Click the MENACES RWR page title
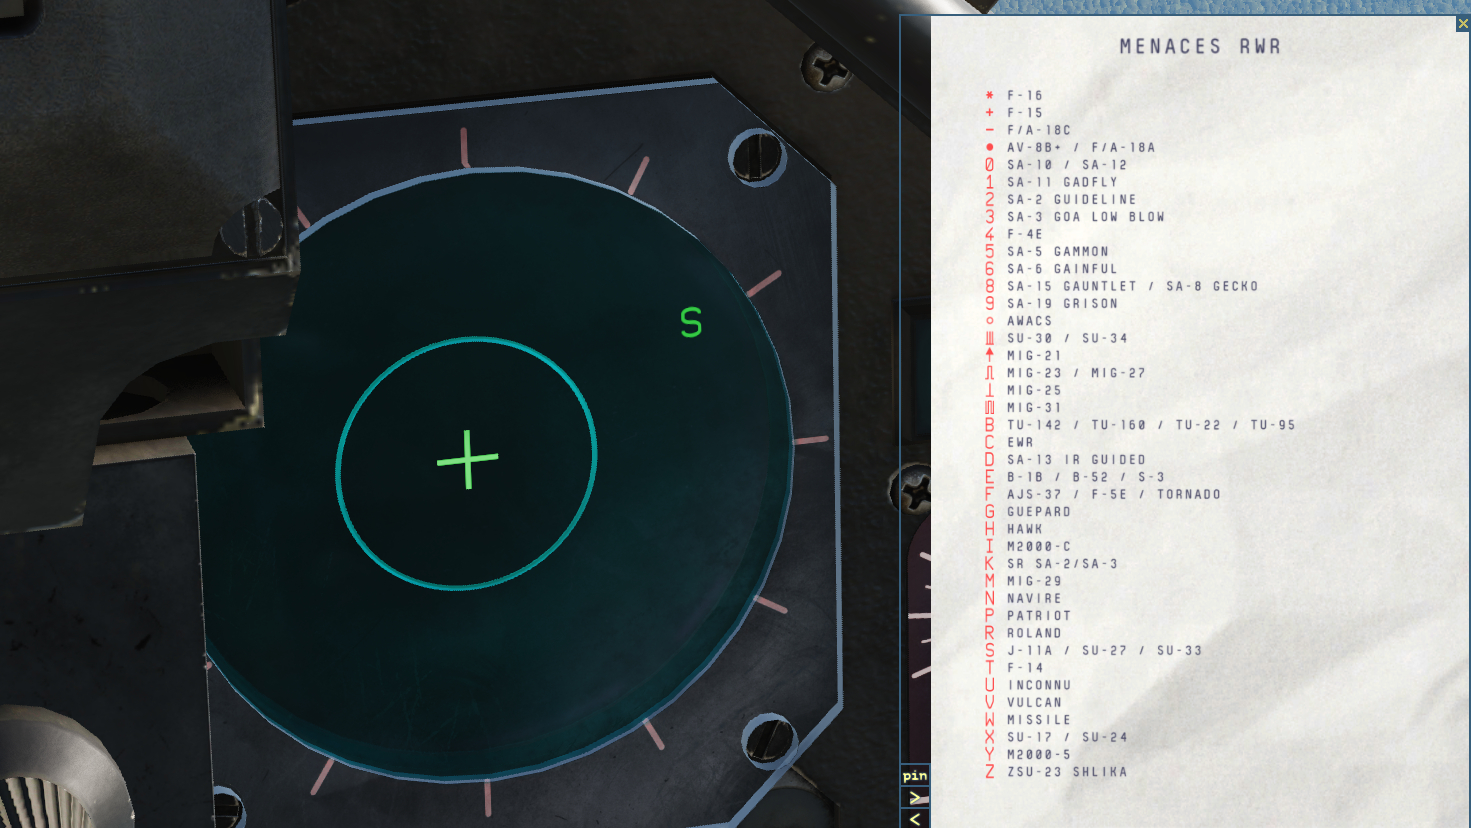This screenshot has height=828, width=1471. 1200,46
